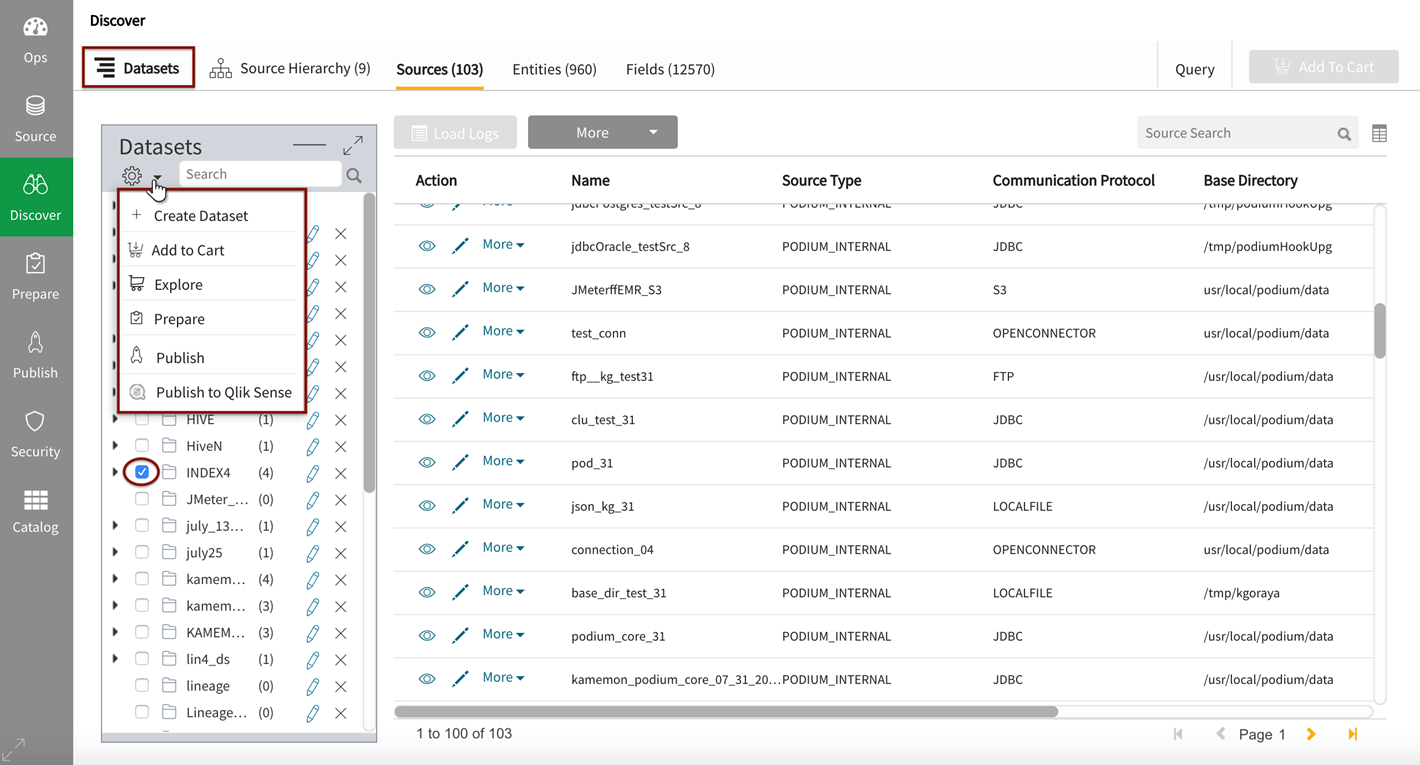Go to the Catalog module icon

(35, 511)
